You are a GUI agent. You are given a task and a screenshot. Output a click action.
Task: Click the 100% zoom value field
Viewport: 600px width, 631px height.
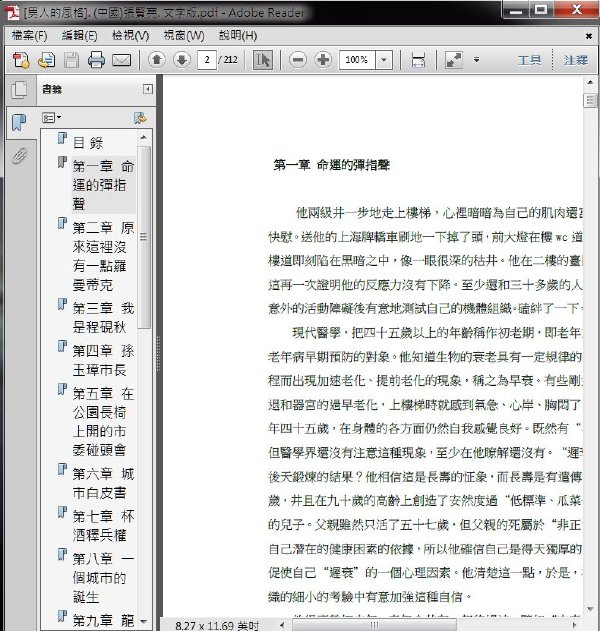tap(357, 60)
